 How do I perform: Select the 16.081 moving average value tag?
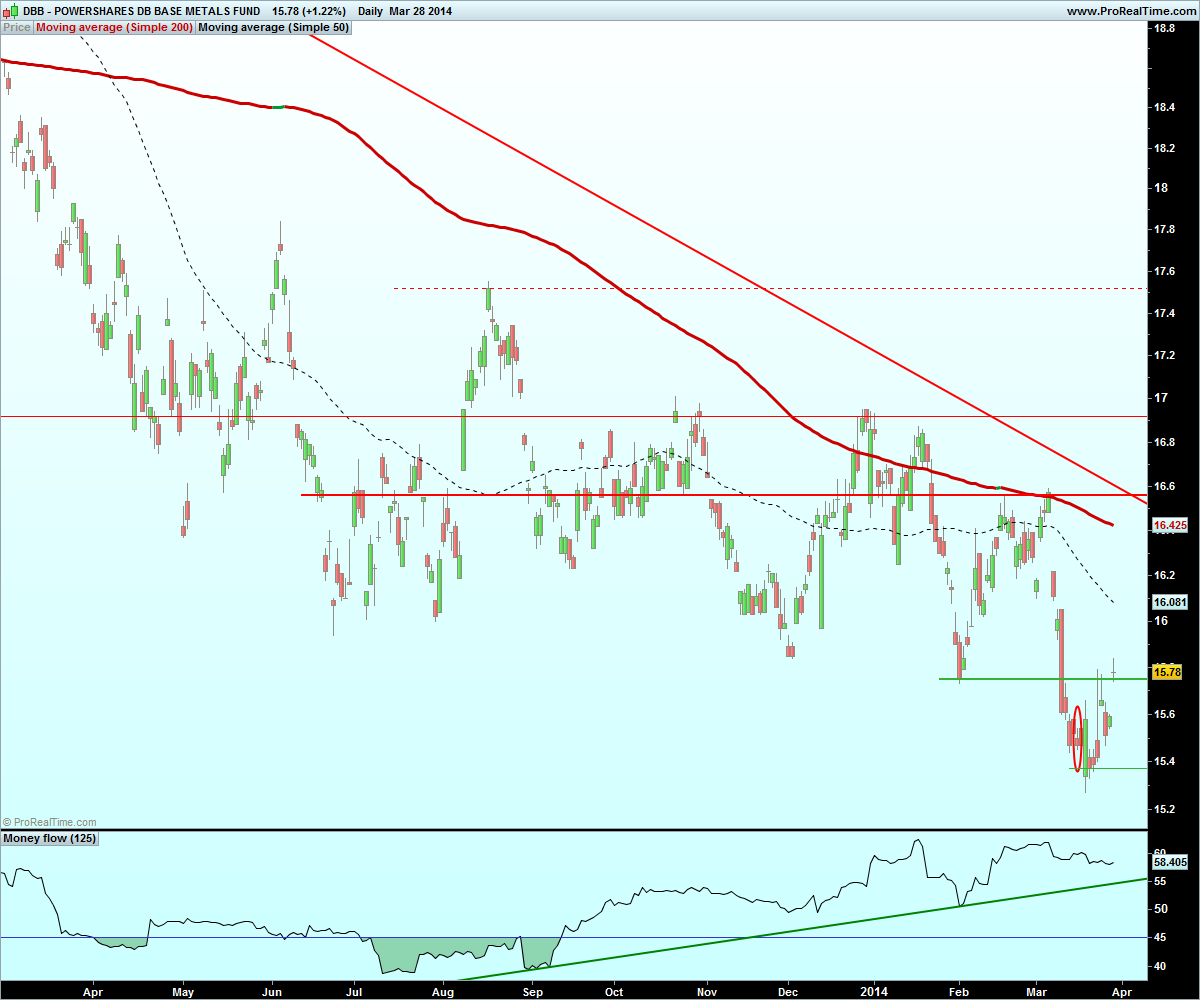(1168, 602)
